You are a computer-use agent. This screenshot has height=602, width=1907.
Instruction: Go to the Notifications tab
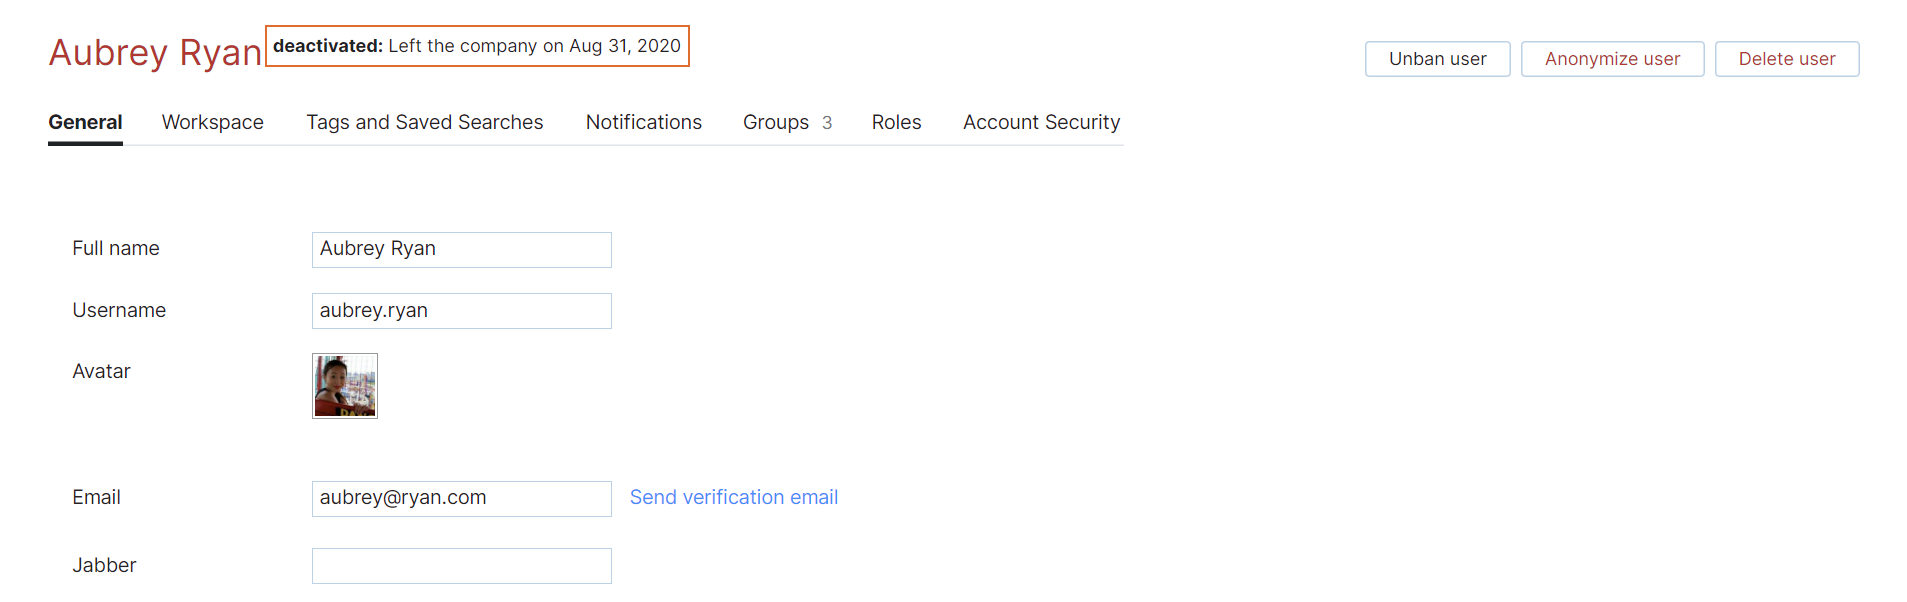point(643,122)
